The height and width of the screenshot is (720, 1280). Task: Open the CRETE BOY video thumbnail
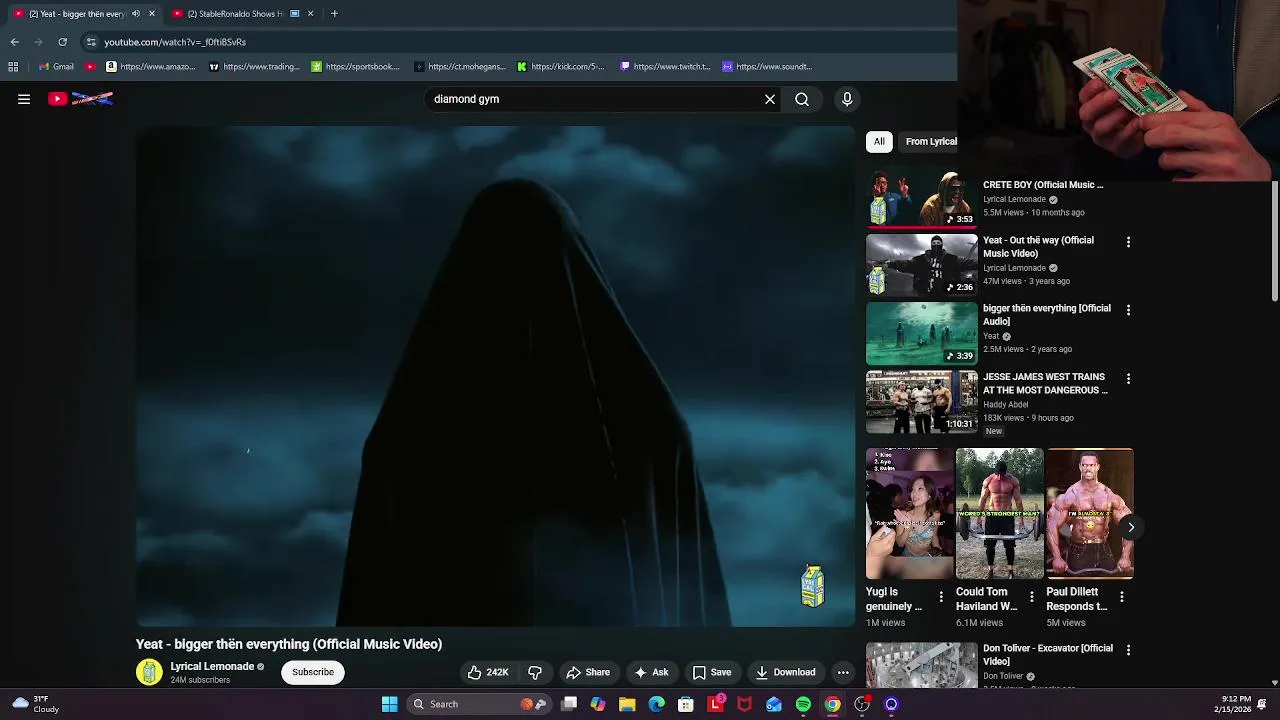(922, 198)
